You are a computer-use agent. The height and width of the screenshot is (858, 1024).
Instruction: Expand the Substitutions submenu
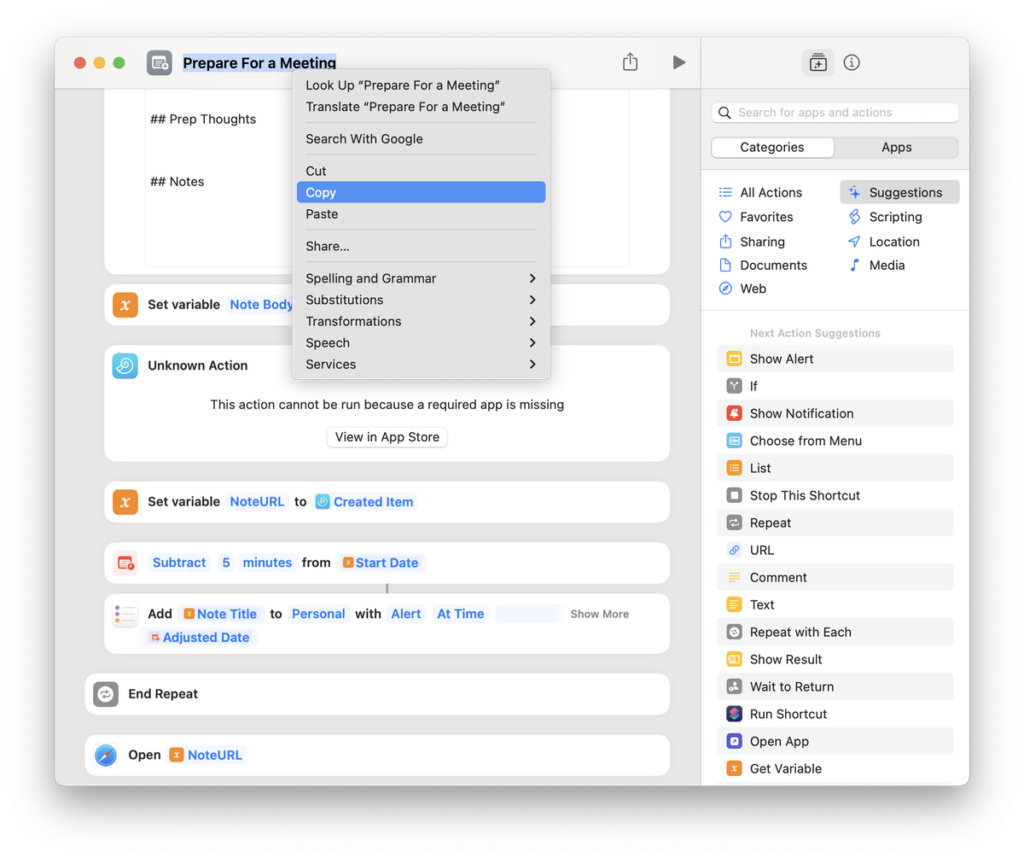click(x=421, y=300)
